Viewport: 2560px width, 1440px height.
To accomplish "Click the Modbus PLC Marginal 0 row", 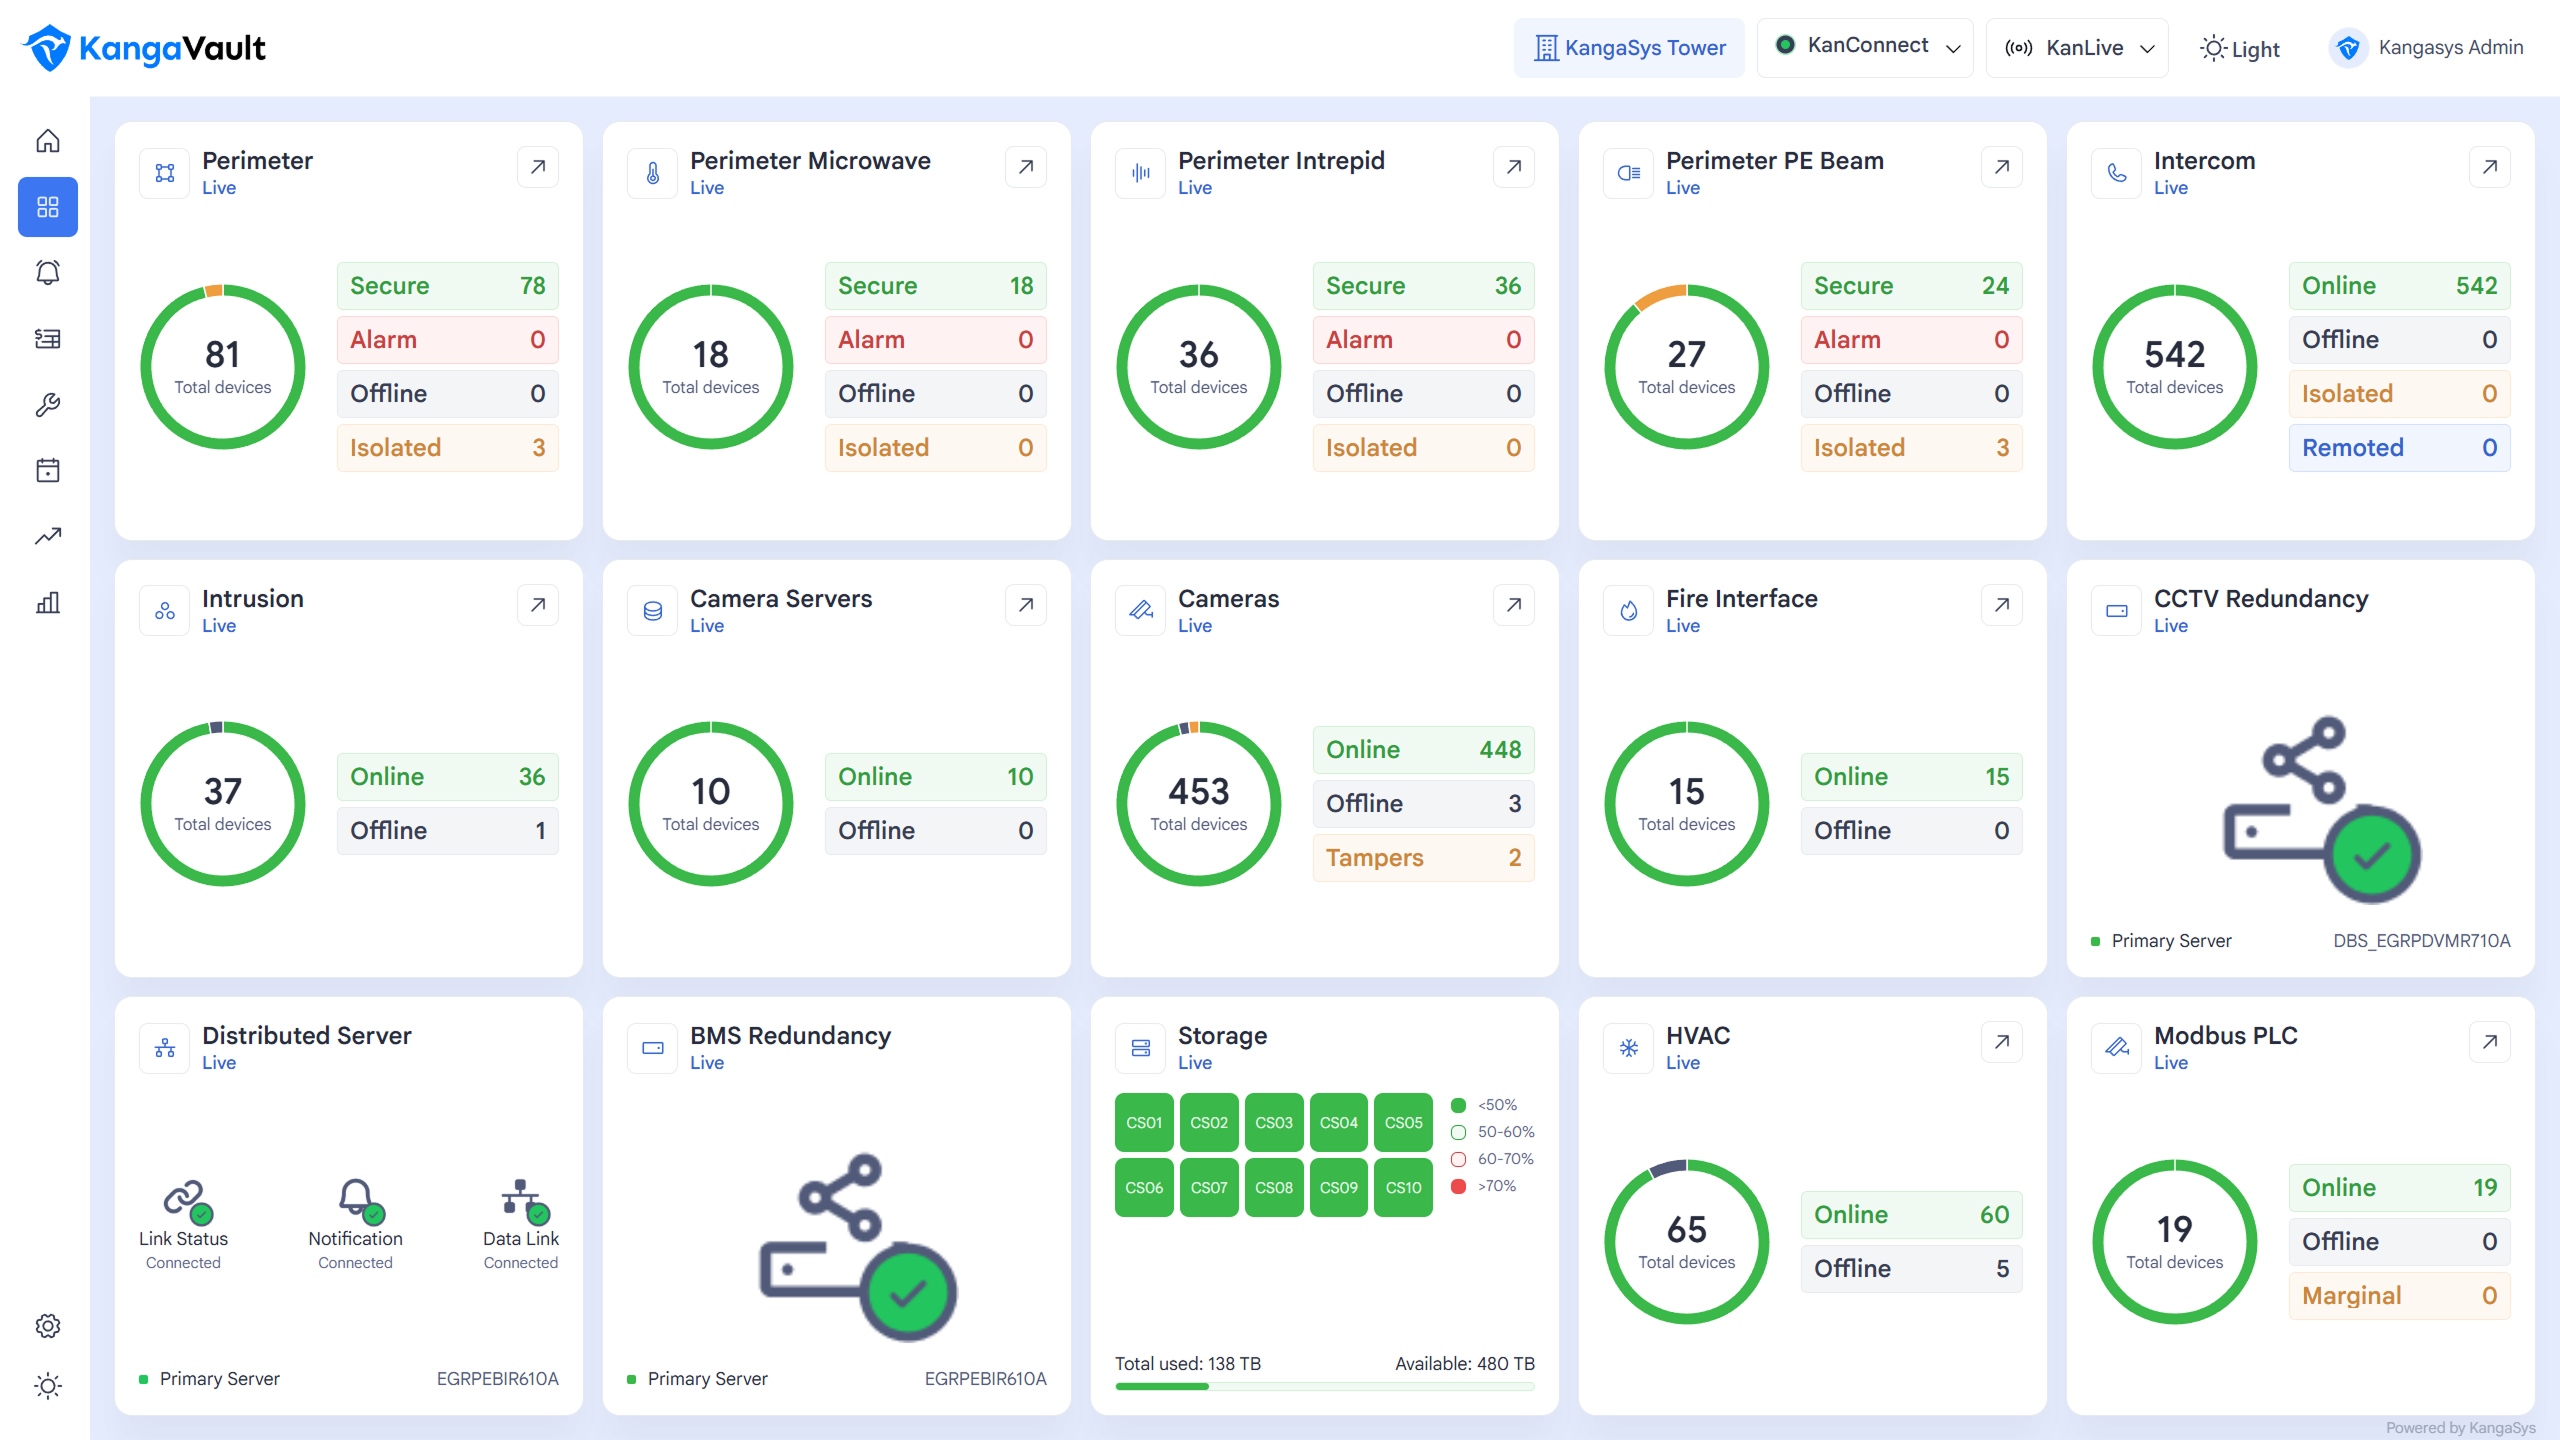I will 2400,1295.
